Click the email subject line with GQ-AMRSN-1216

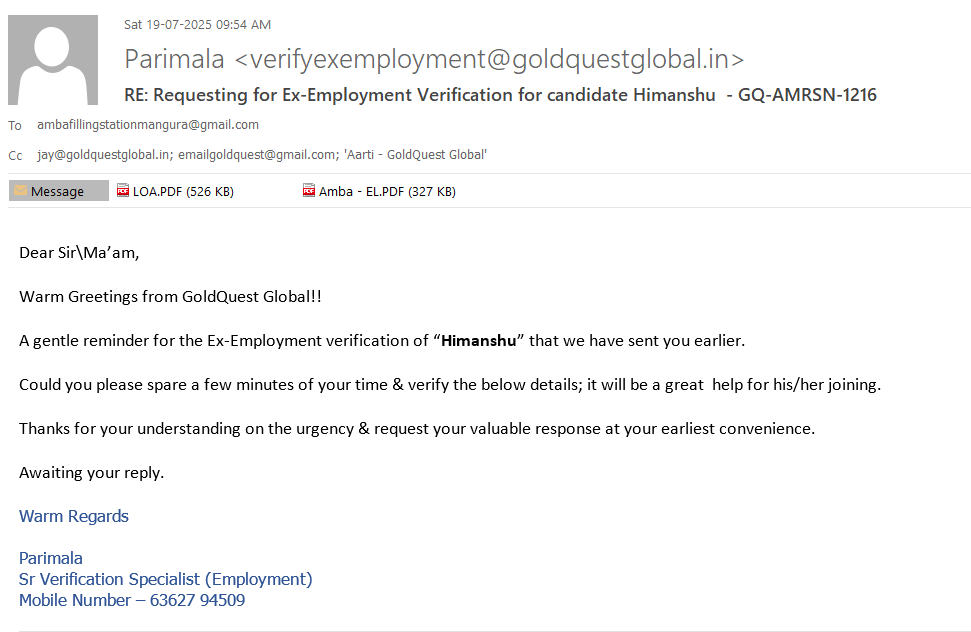(500, 96)
